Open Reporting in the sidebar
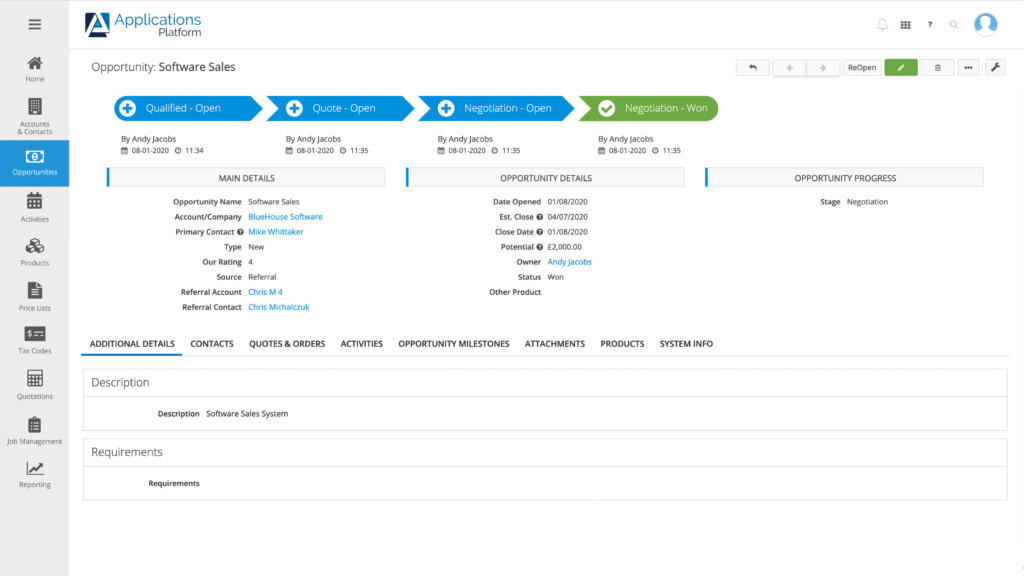Viewport: 1024px width, 576px height. point(34,474)
